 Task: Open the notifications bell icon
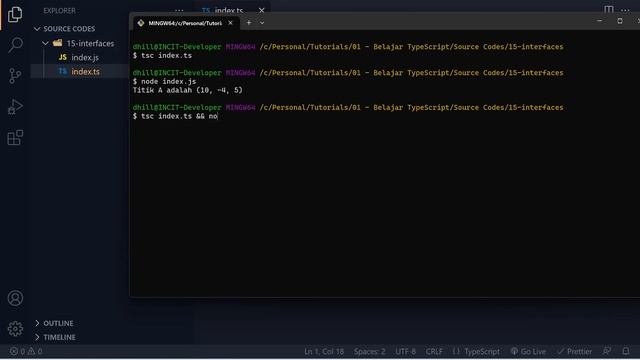[x=626, y=351]
